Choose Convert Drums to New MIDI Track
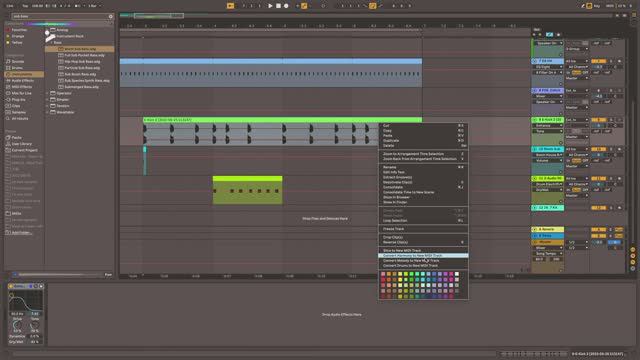 (423, 265)
